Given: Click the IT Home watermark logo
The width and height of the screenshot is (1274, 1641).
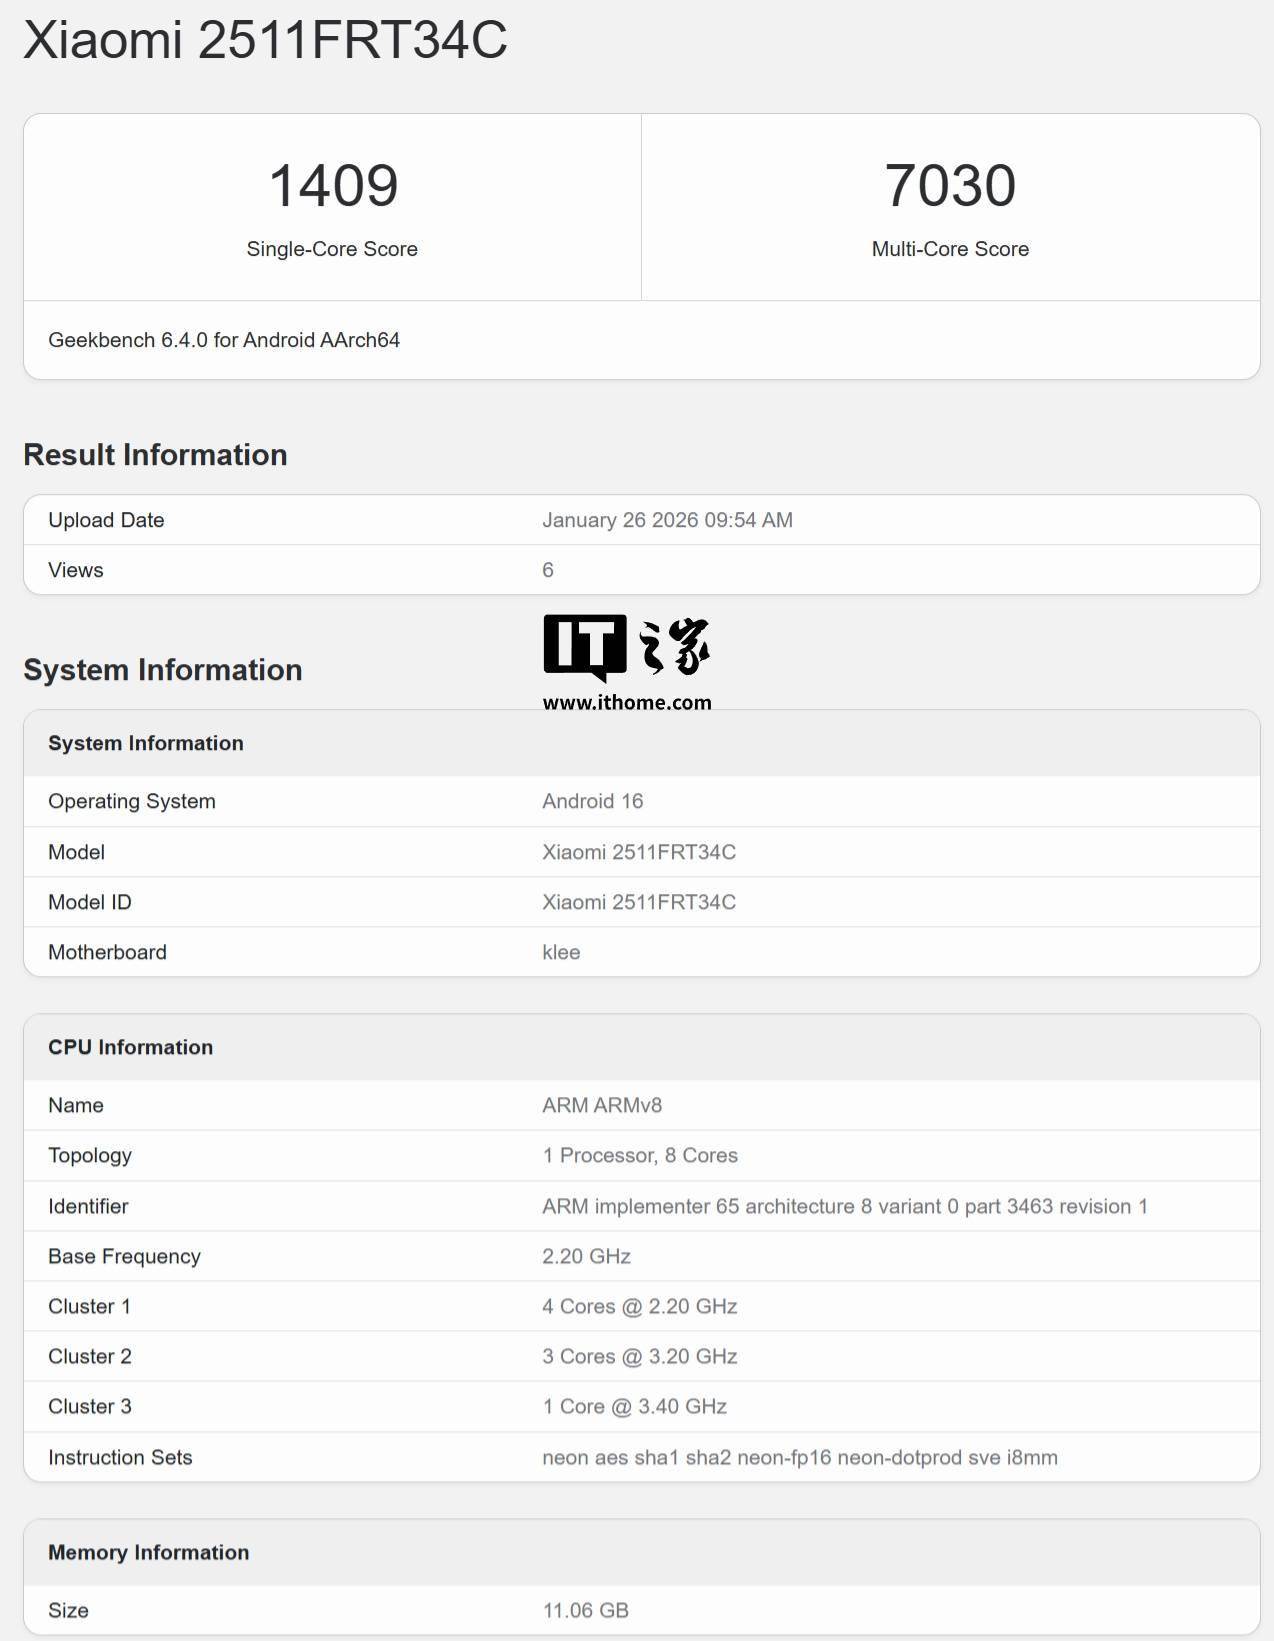Looking at the screenshot, I should (x=626, y=648).
